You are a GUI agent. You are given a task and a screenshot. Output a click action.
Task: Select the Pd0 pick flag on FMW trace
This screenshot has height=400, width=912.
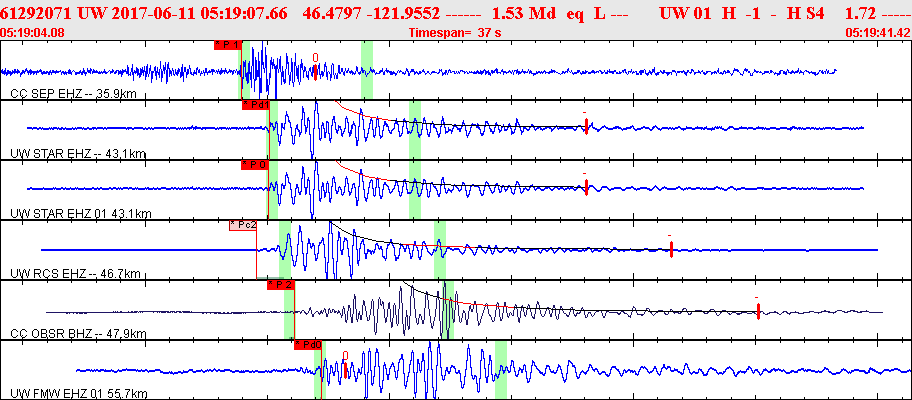pos(308,345)
